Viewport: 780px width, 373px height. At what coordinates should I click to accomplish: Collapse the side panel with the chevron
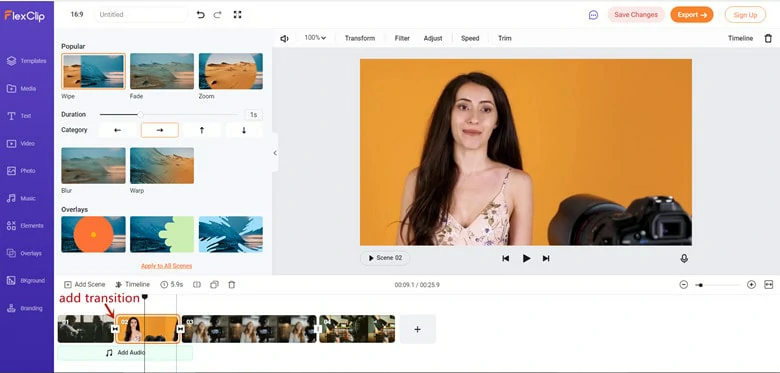pos(275,153)
